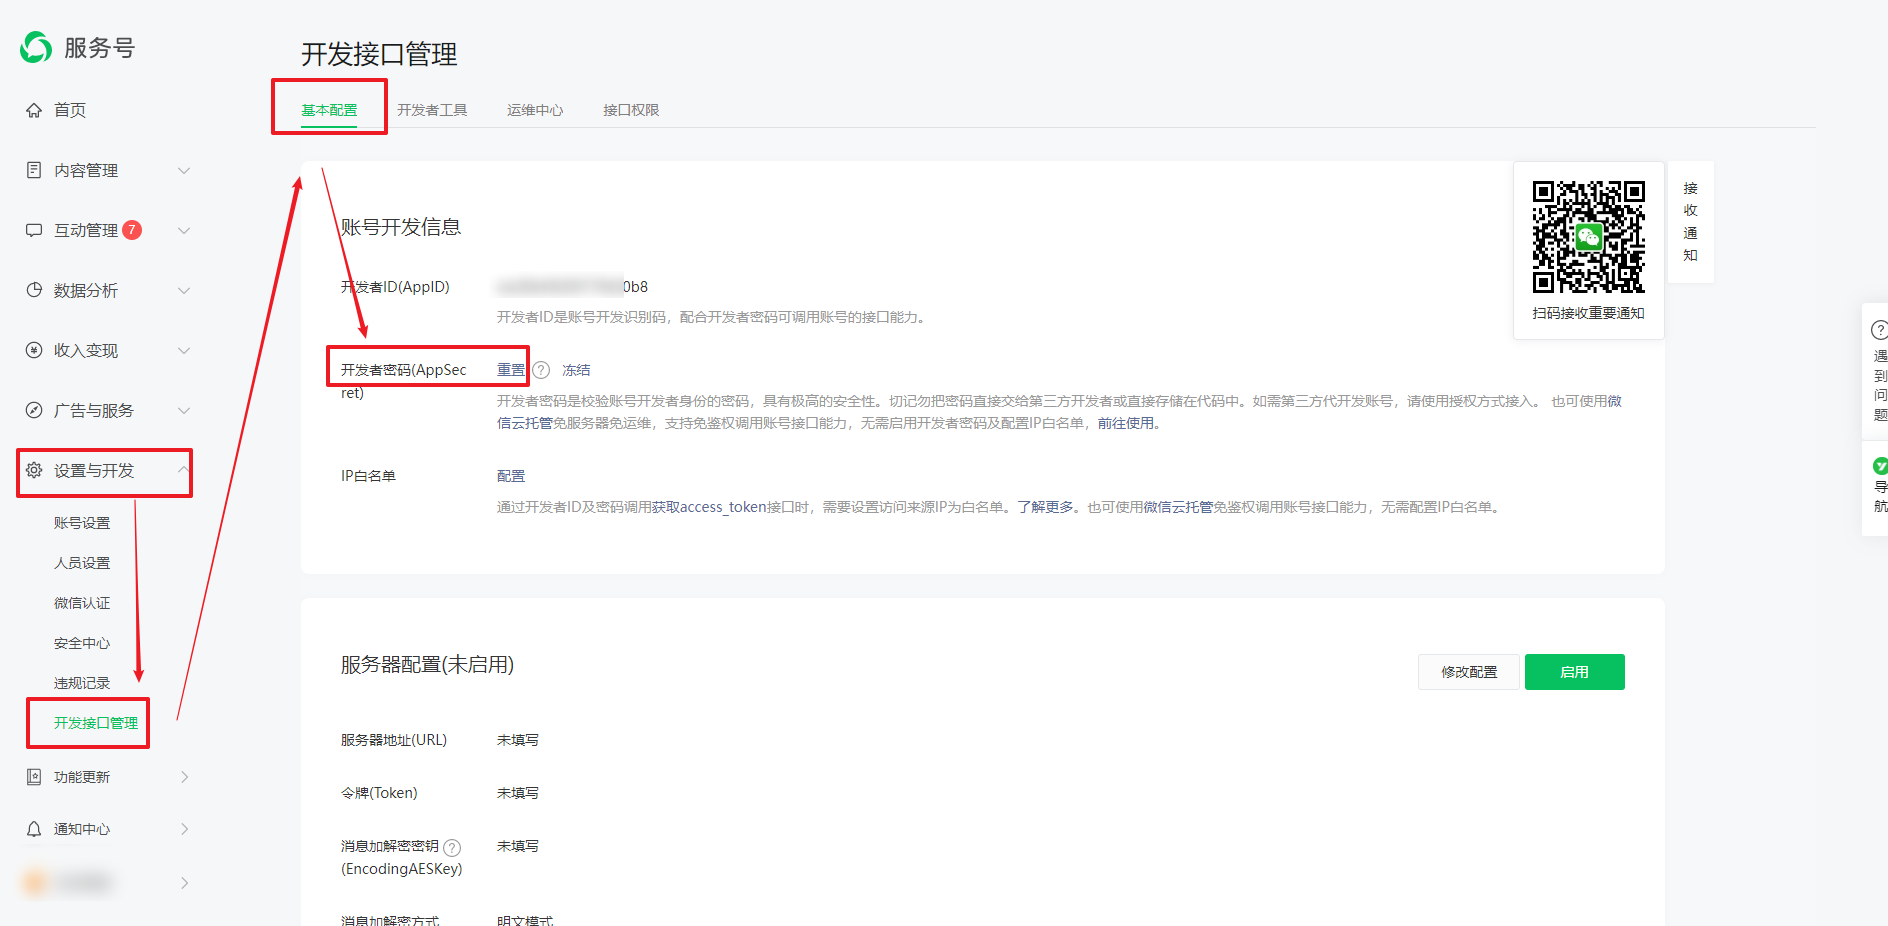Click the 获取access_token link text
This screenshot has width=1888, height=926.
click(709, 507)
